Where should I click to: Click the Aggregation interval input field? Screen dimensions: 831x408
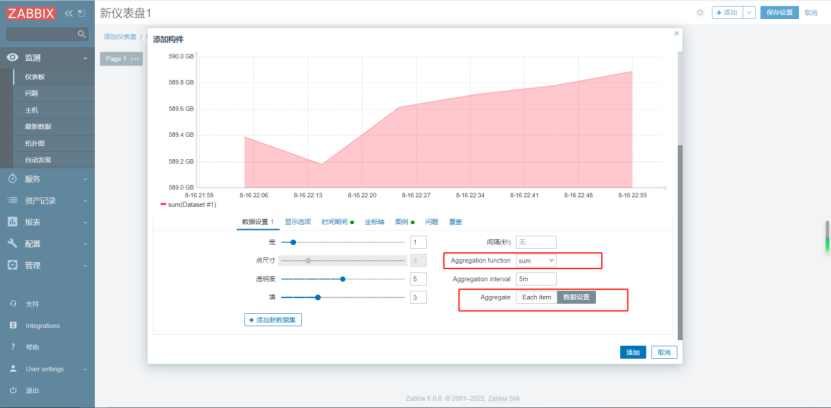click(x=536, y=279)
